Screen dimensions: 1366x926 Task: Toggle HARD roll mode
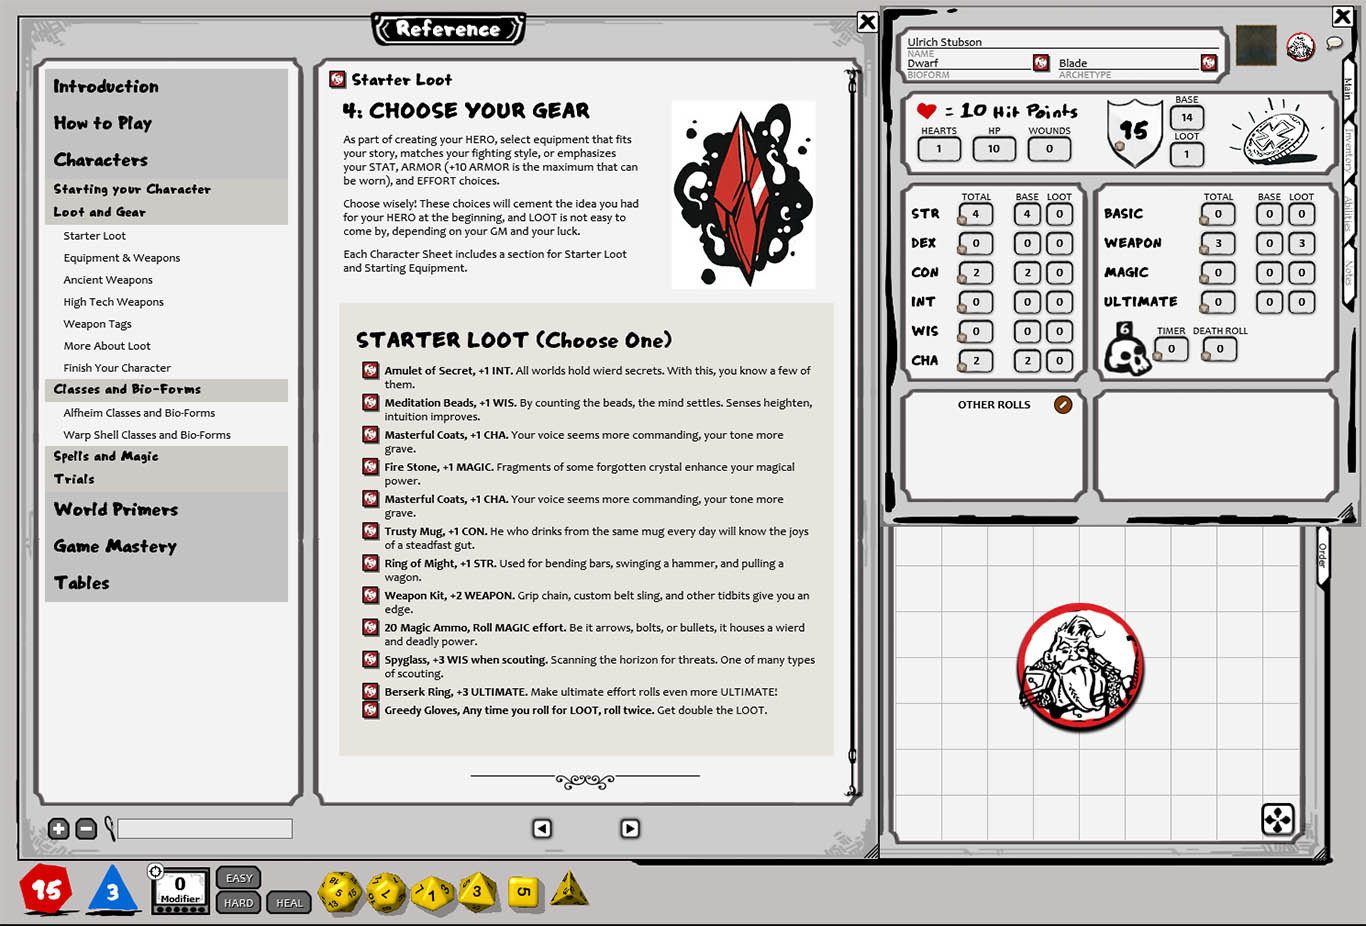point(238,902)
